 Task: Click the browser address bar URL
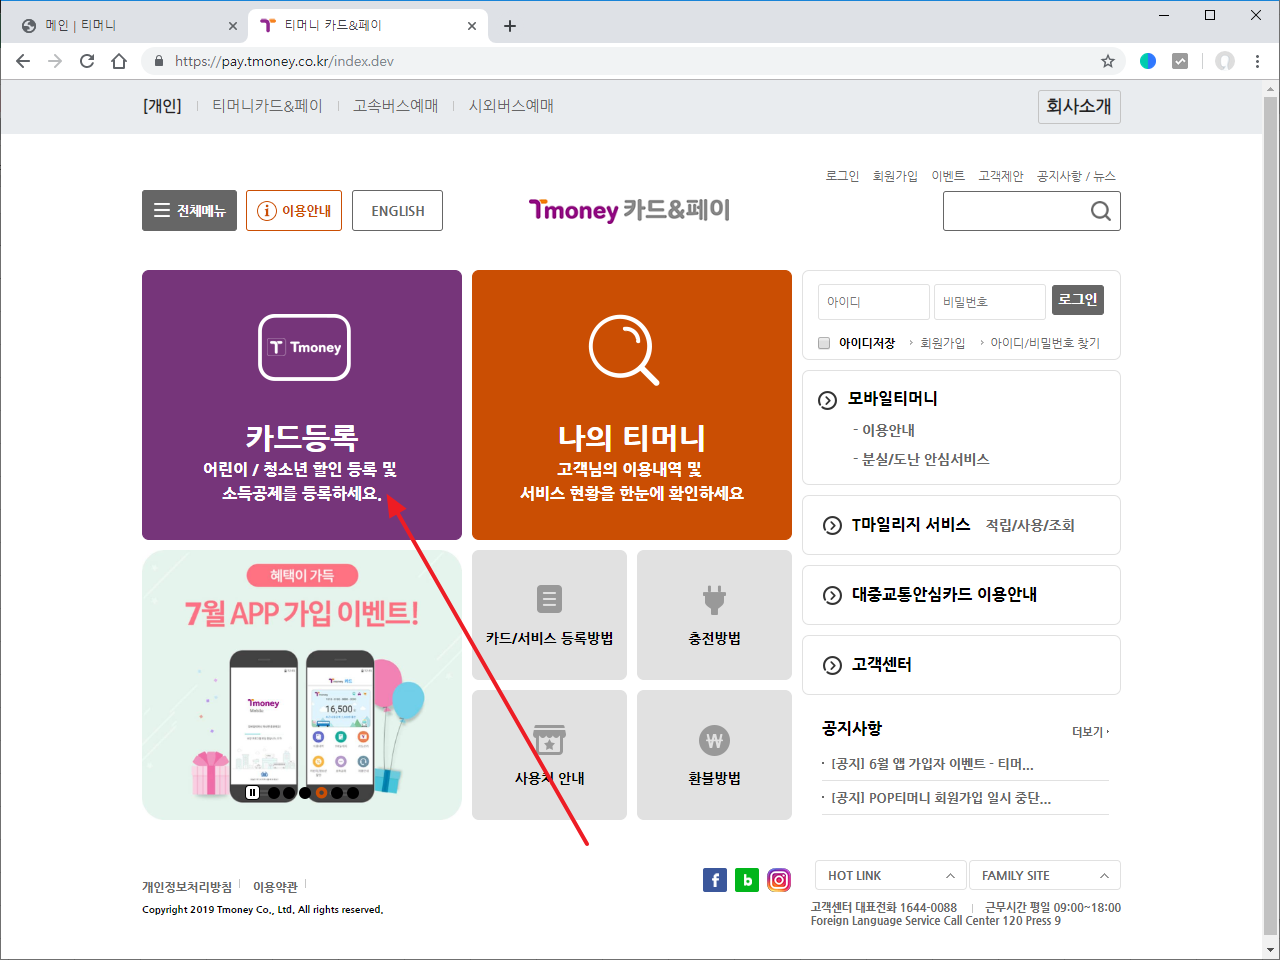[x=284, y=61]
